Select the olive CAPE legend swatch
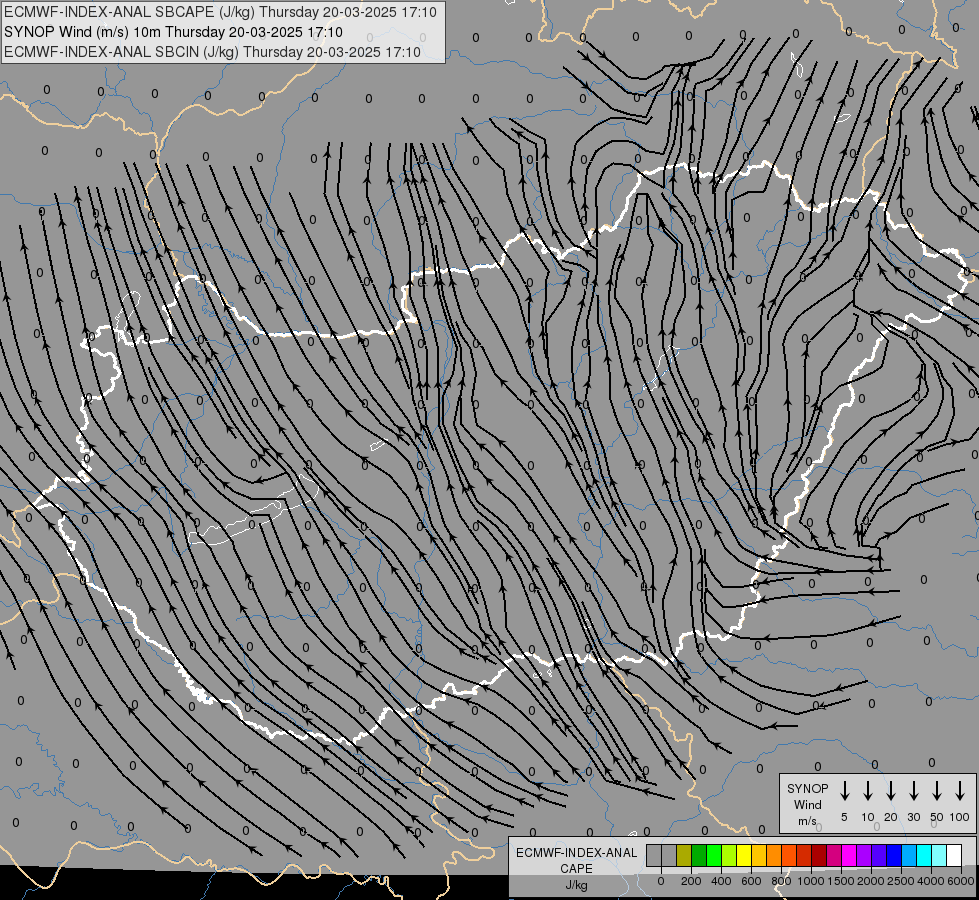This screenshot has width=979, height=900. click(x=684, y=856)
